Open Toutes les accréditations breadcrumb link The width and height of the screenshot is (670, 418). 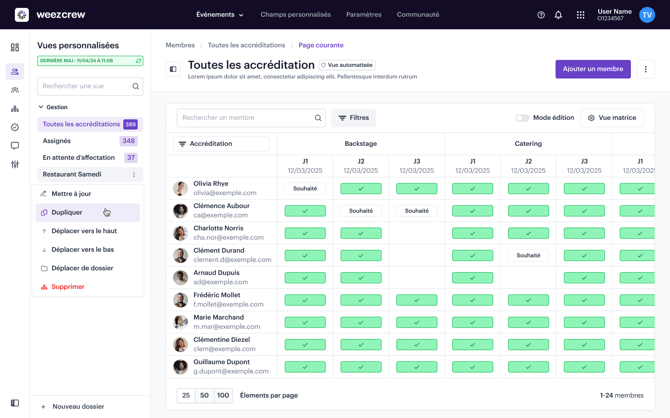coord(246,45)
